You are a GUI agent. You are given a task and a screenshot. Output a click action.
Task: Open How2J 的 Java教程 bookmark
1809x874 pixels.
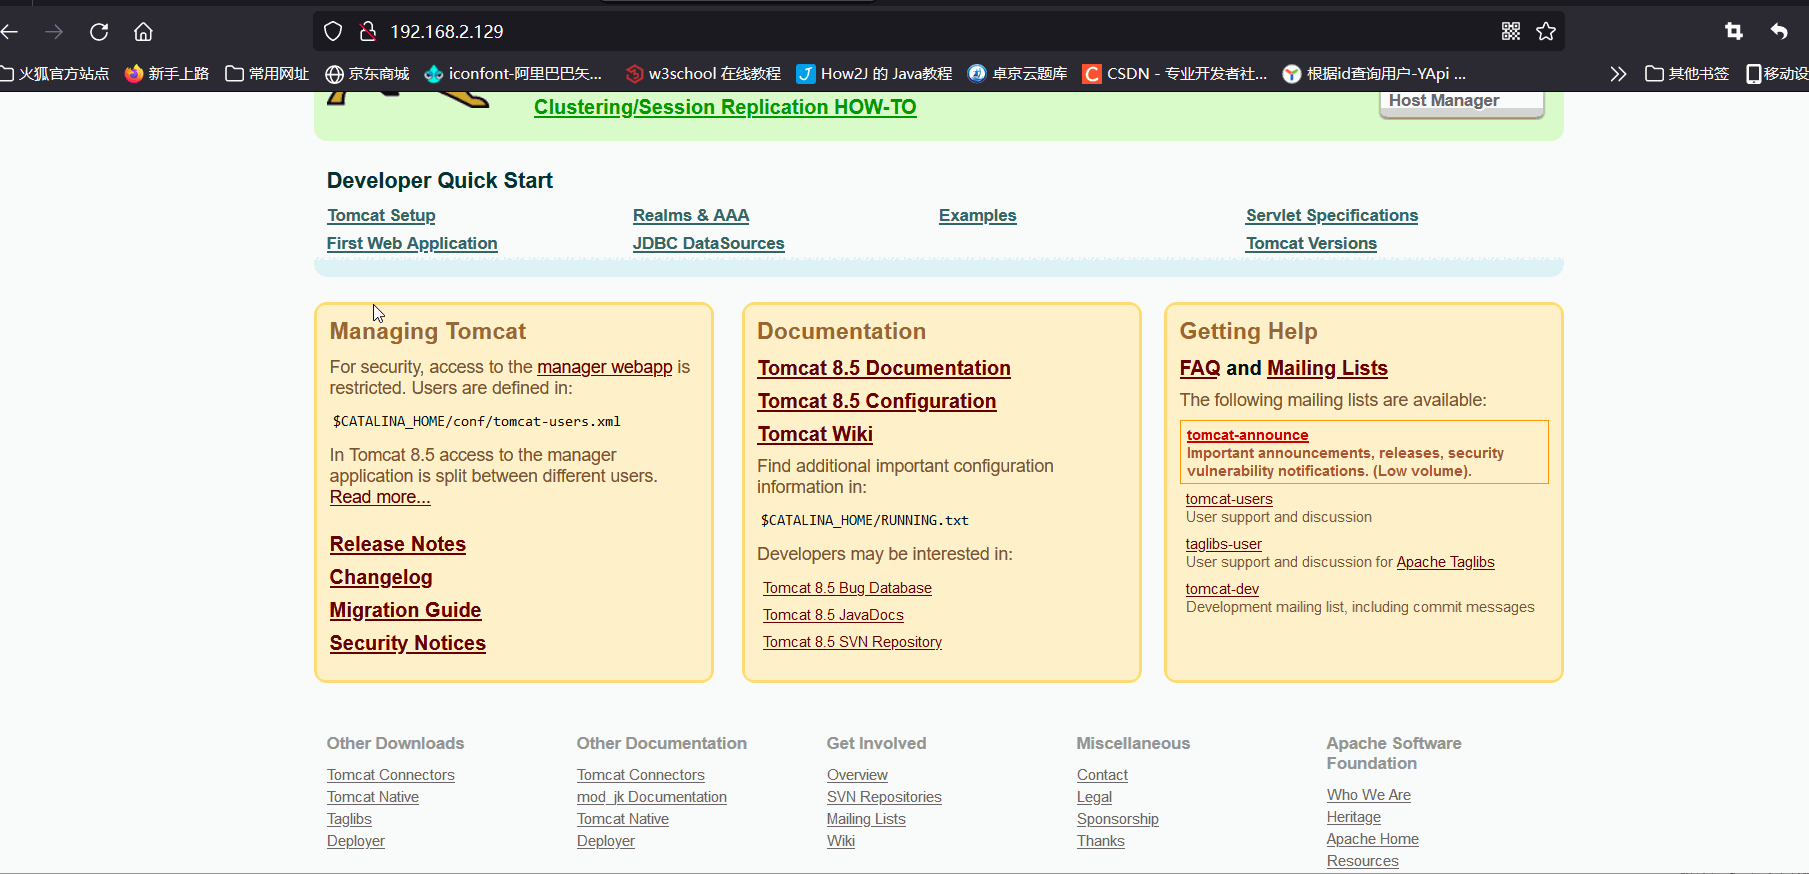(875, 74)
